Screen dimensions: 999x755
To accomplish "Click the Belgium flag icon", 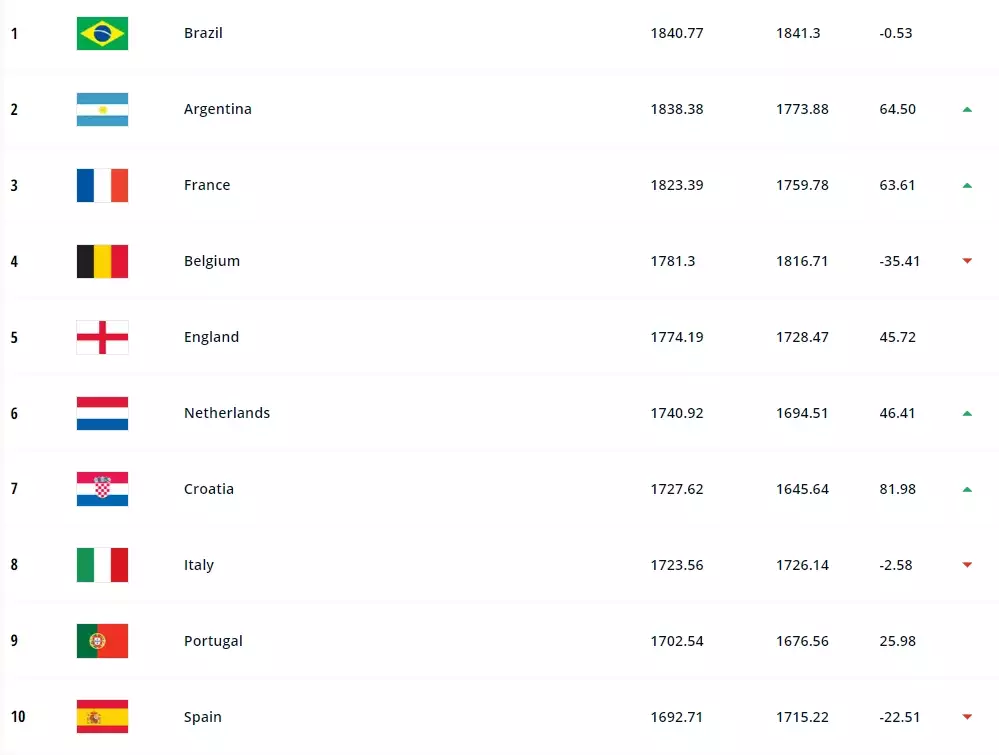I will [102, 261].
